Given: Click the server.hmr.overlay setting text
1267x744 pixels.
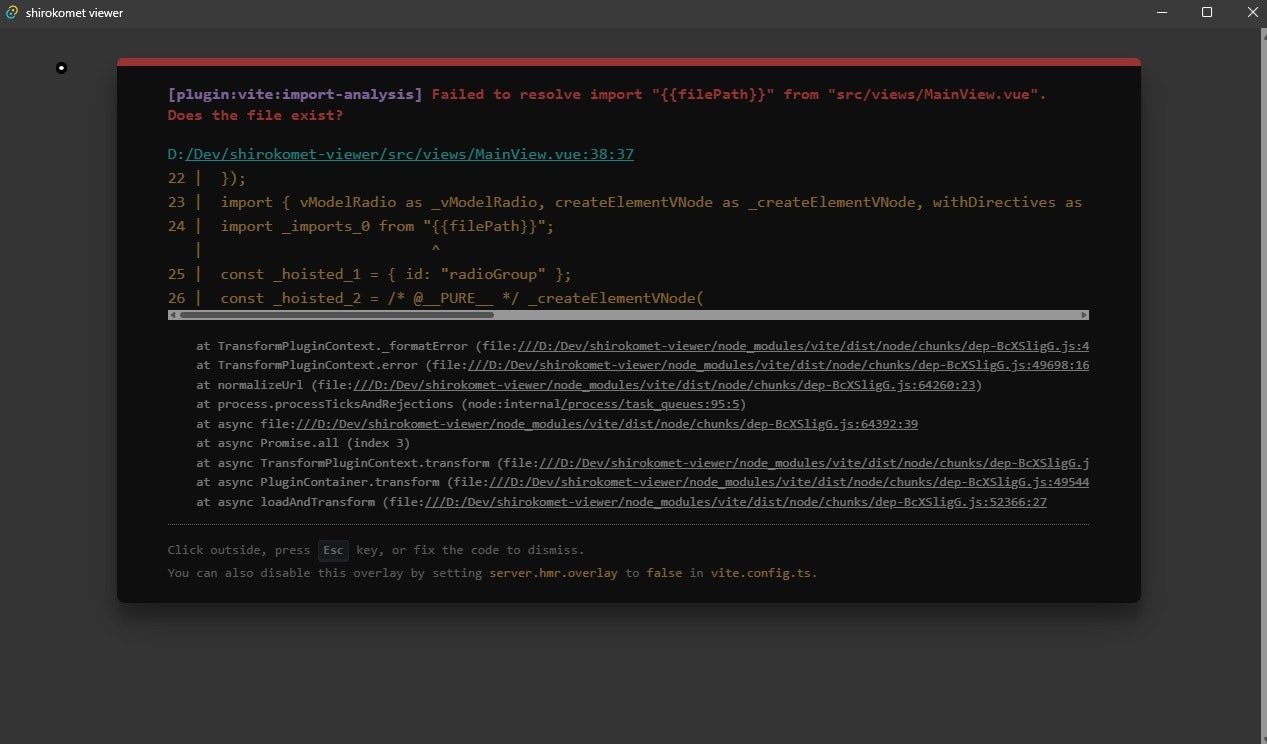Looking at the screenshot, I should (x=553, y=574).
